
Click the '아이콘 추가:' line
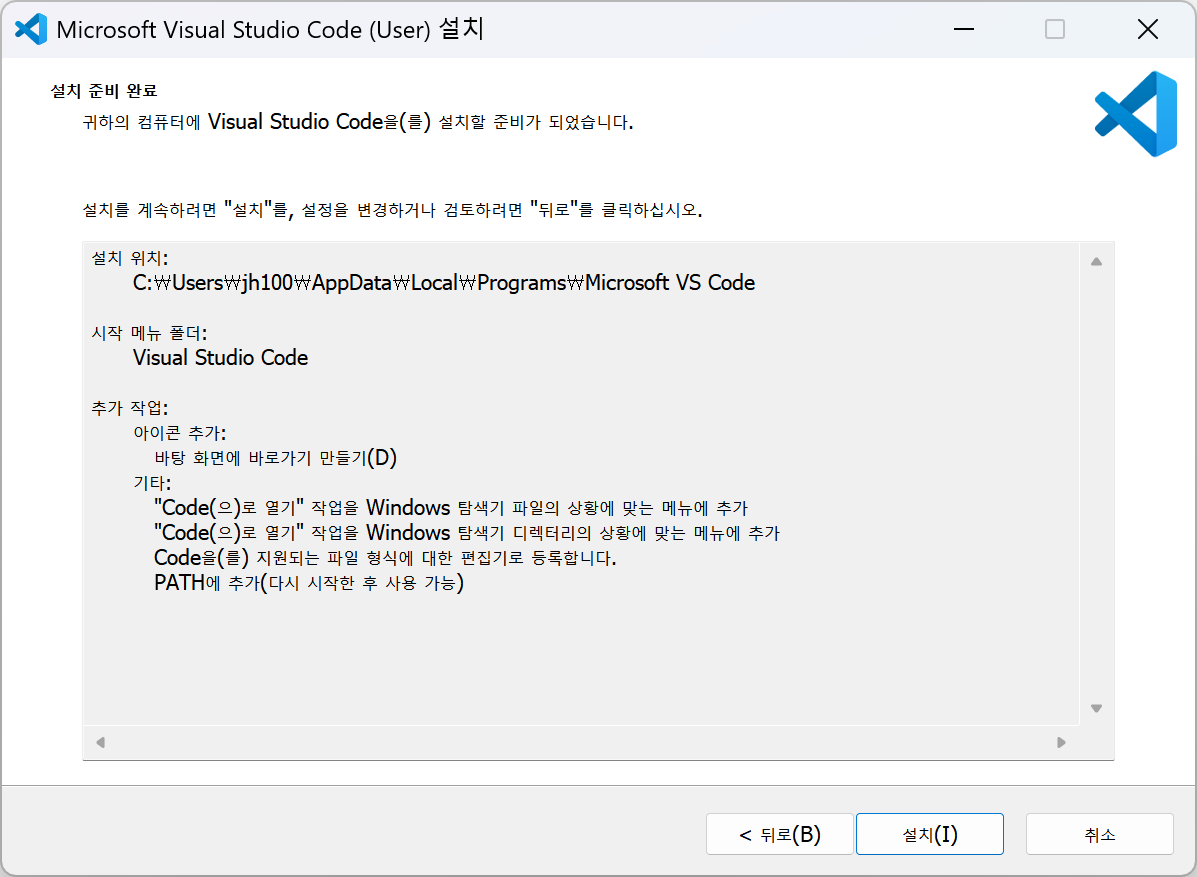[x=179, y=433]
